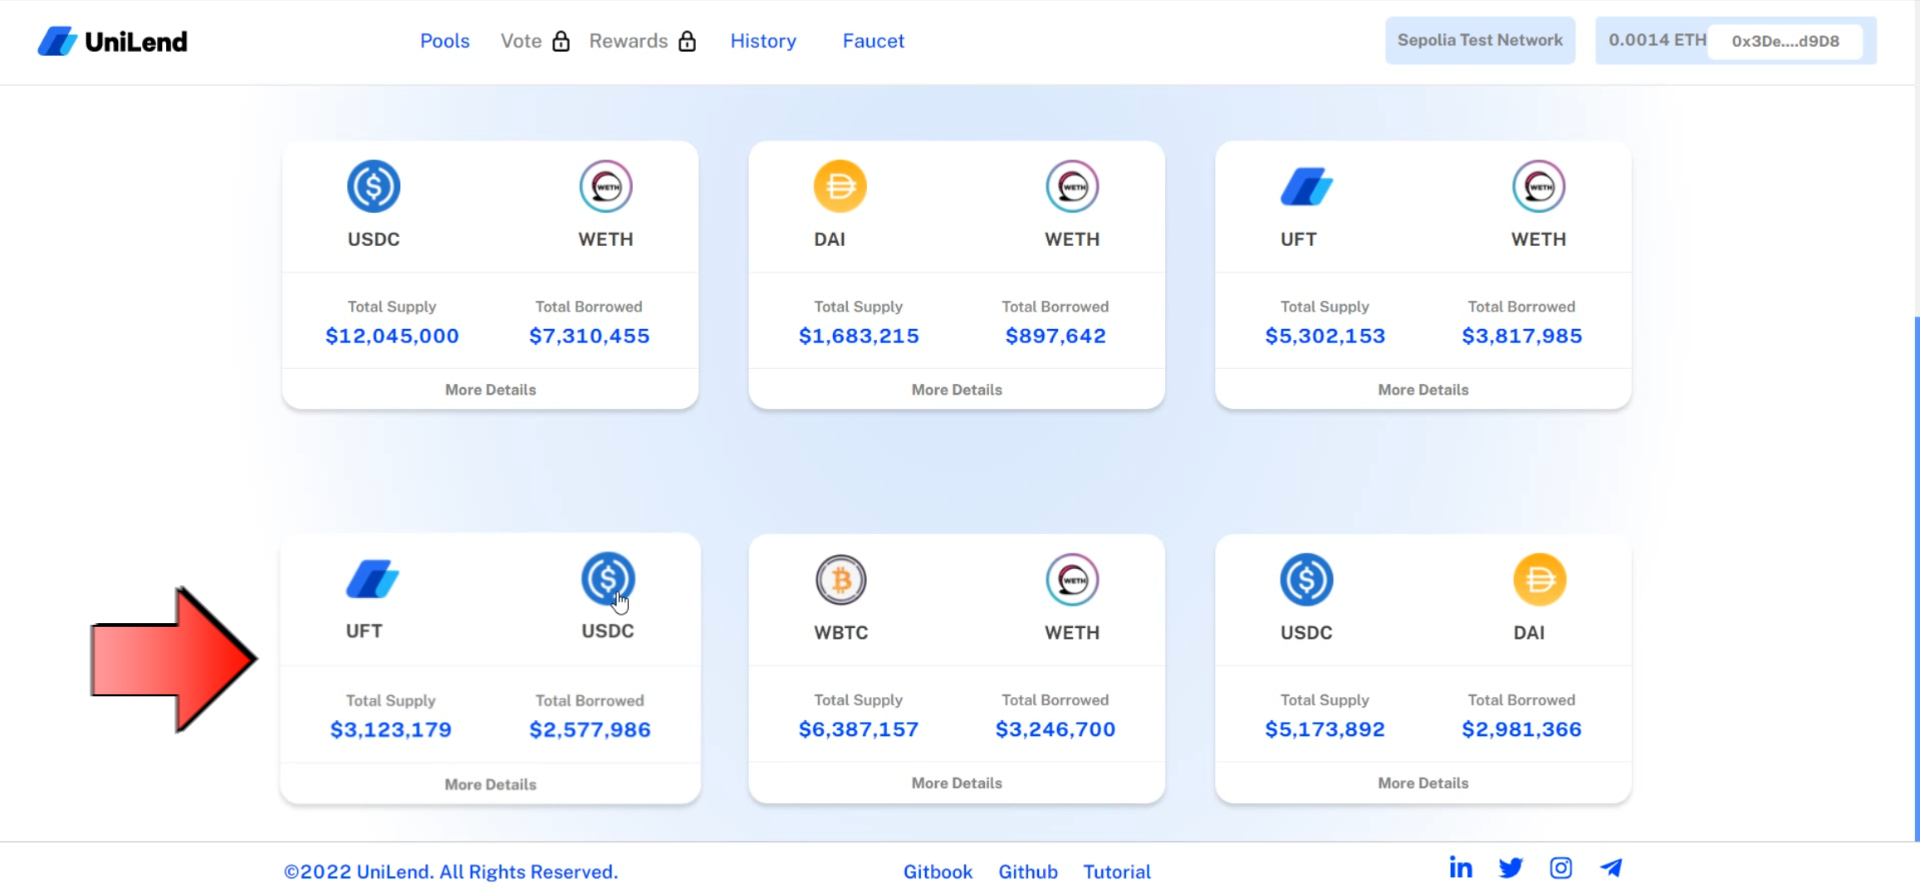The height and width of the screenshot is (893, 1920).
Task: Open the Faucet page
Action: click(x=873, y=41)
